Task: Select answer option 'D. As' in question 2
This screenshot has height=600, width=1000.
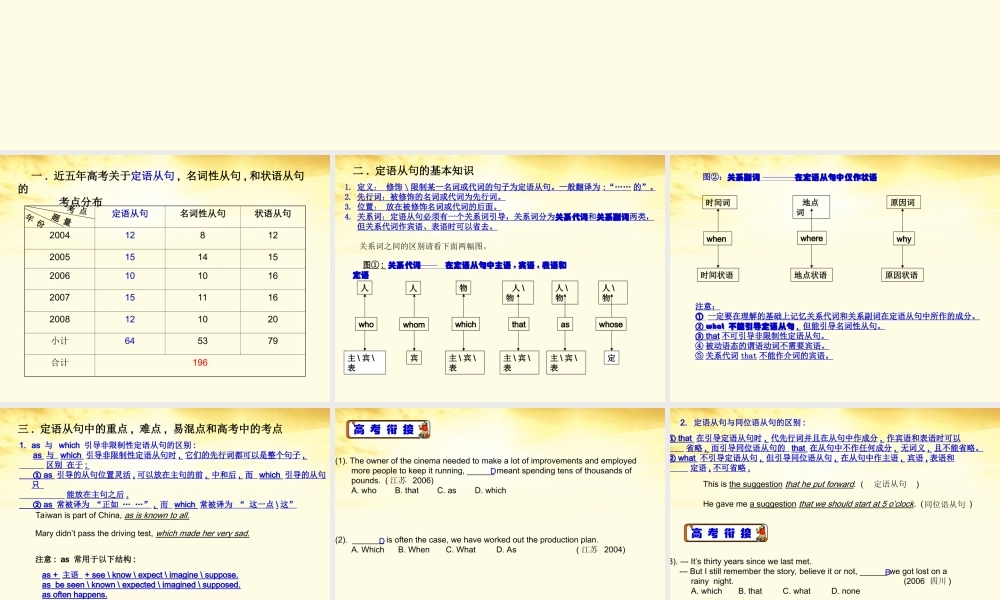Action: (x=506, y=550)
